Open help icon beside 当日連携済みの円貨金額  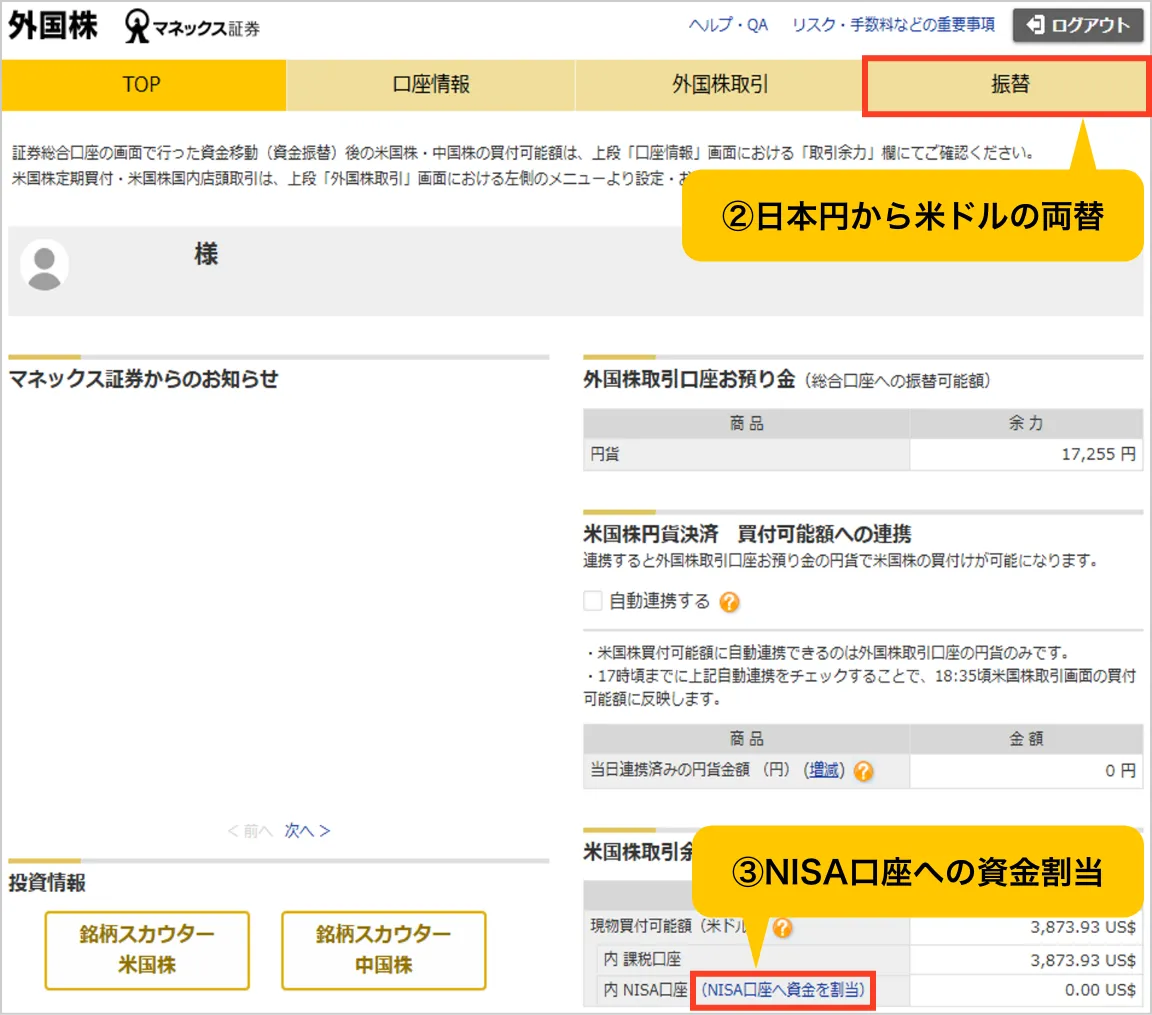point(863,771)
